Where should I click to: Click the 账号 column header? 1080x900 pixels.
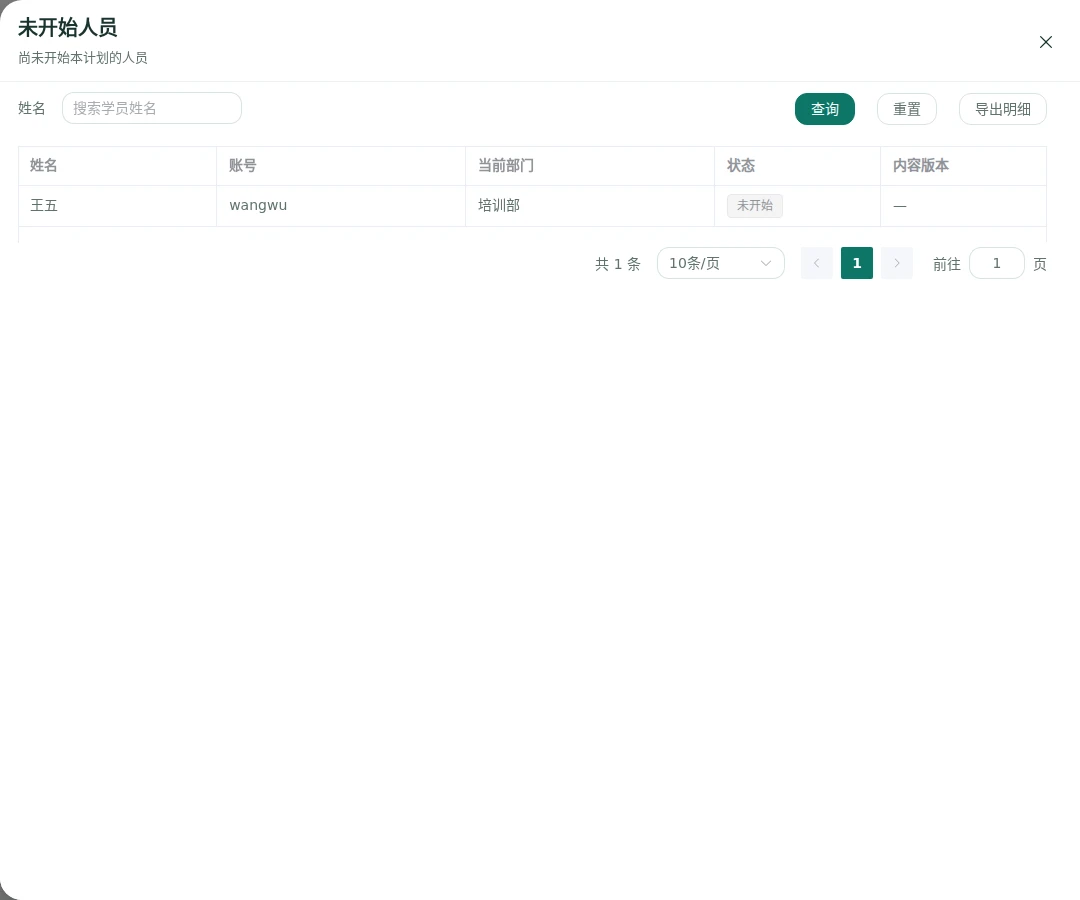click(x=341, y=165)
